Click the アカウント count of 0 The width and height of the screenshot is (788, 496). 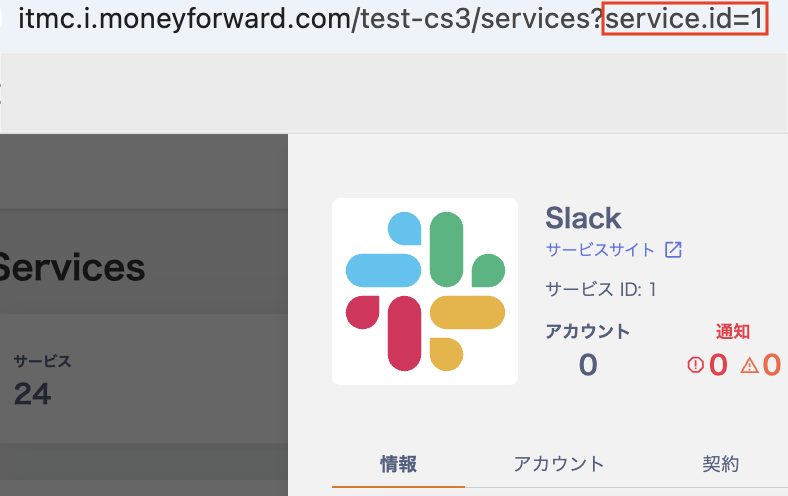point(588,365)
